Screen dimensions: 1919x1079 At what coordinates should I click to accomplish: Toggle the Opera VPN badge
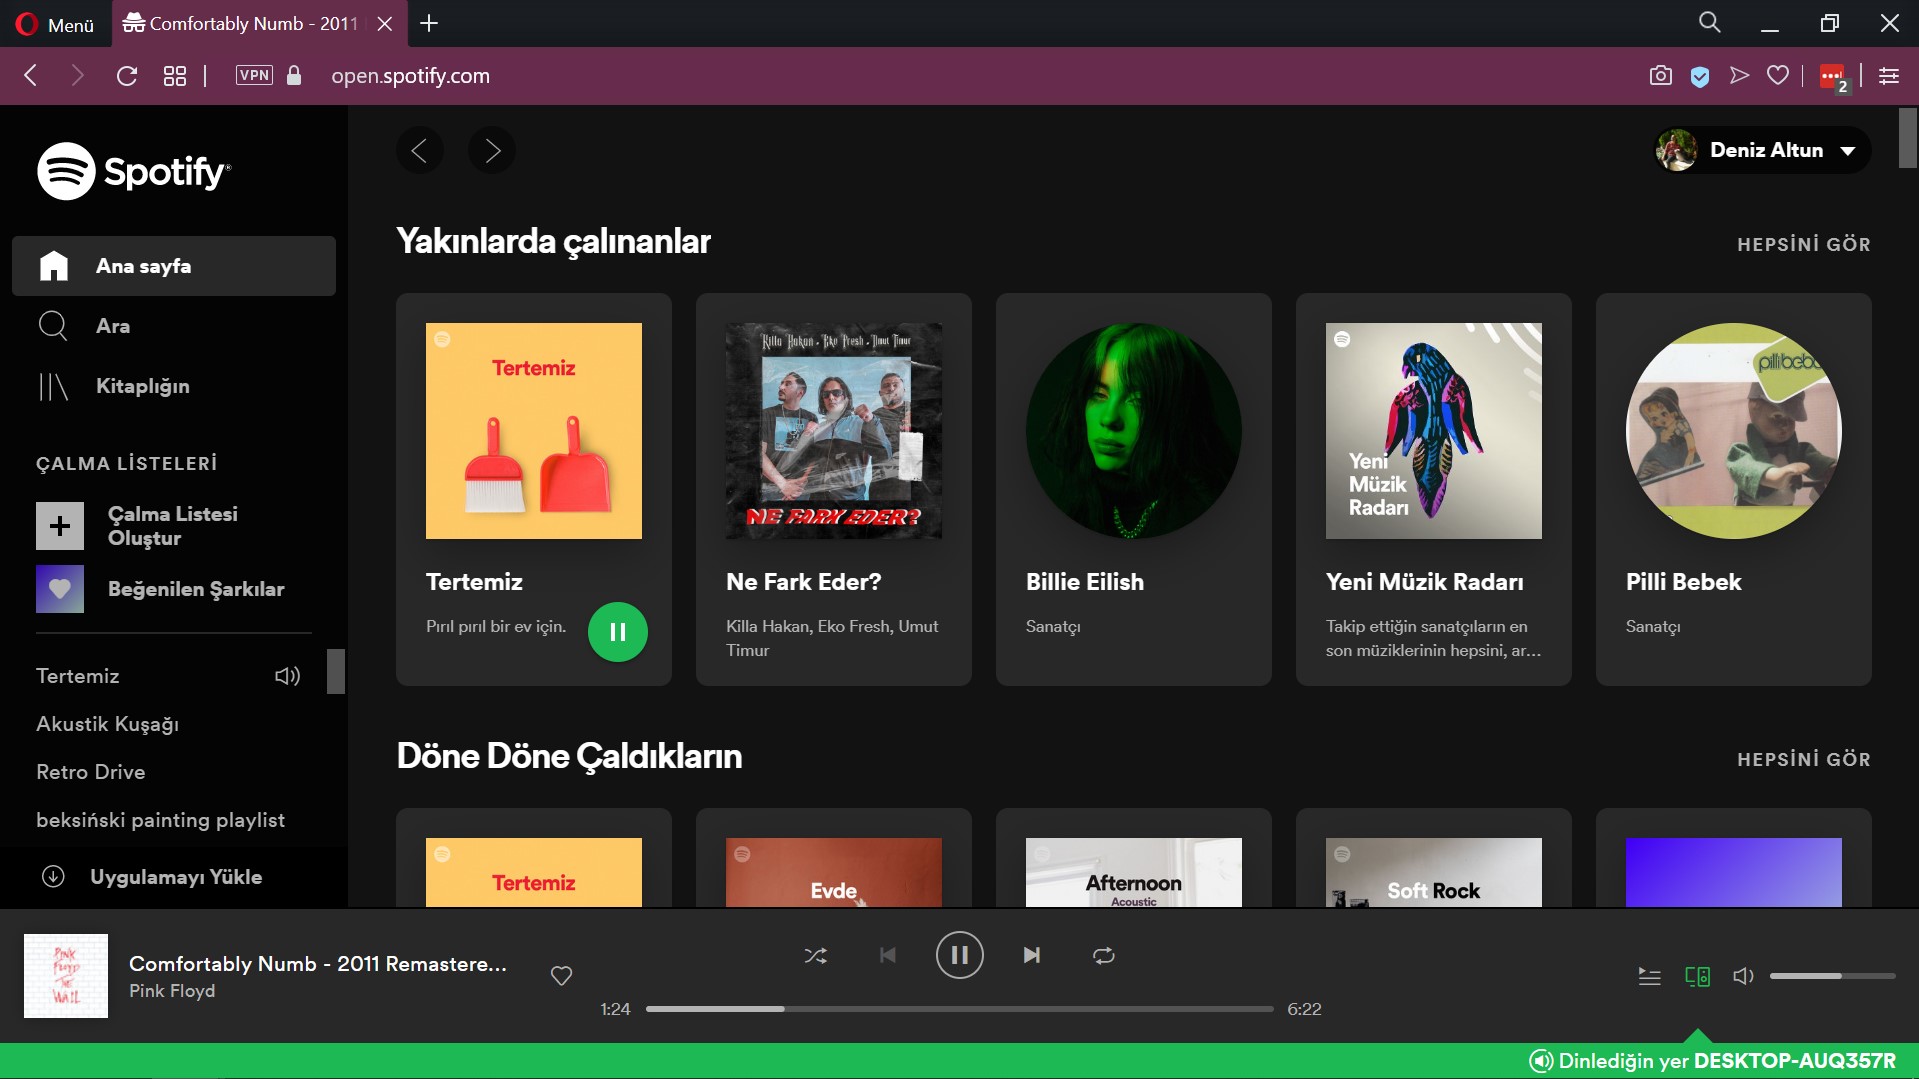pos(254,76)
